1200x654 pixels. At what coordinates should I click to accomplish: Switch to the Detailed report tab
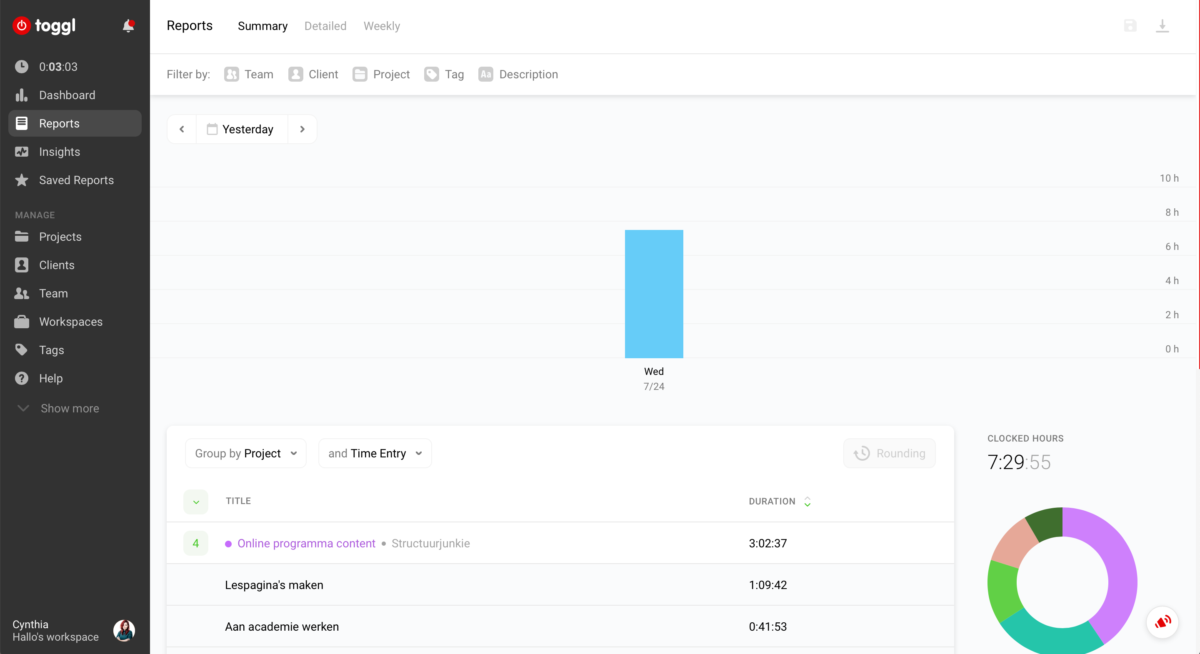pyautogui.click(x=325, y=26)
